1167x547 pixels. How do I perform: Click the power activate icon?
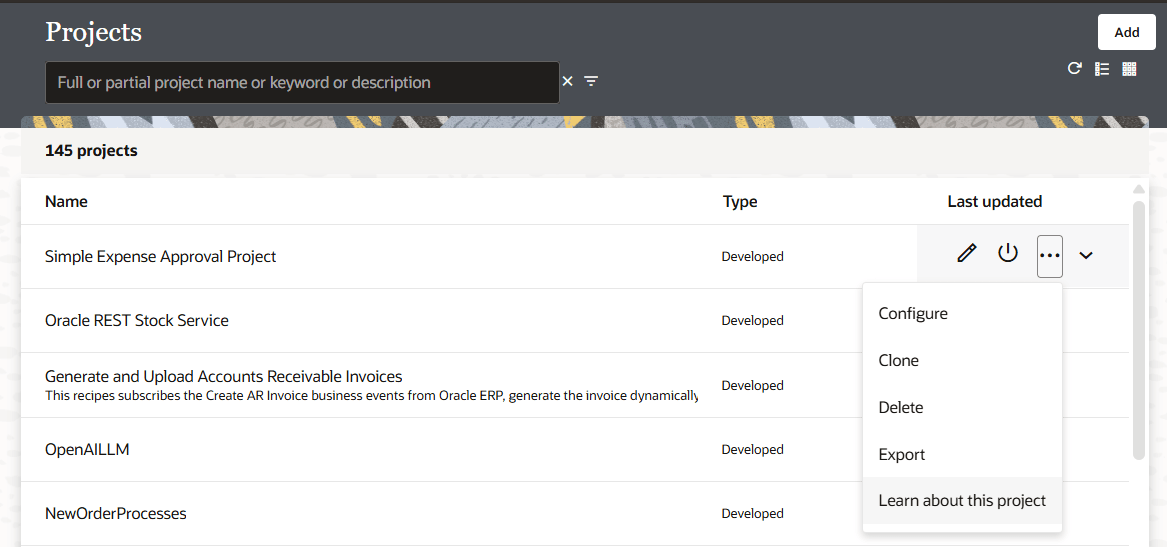coord(1008,254)
